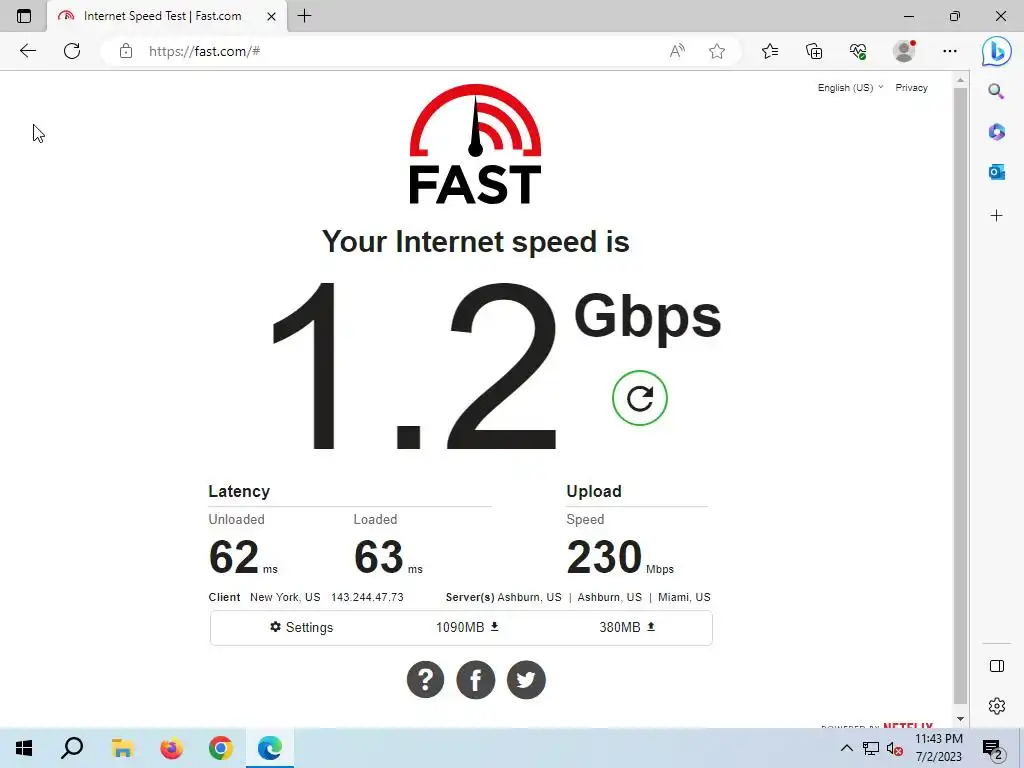Open Collections in the Edge toolbar

pyautogui.click(x=814, y=51)
